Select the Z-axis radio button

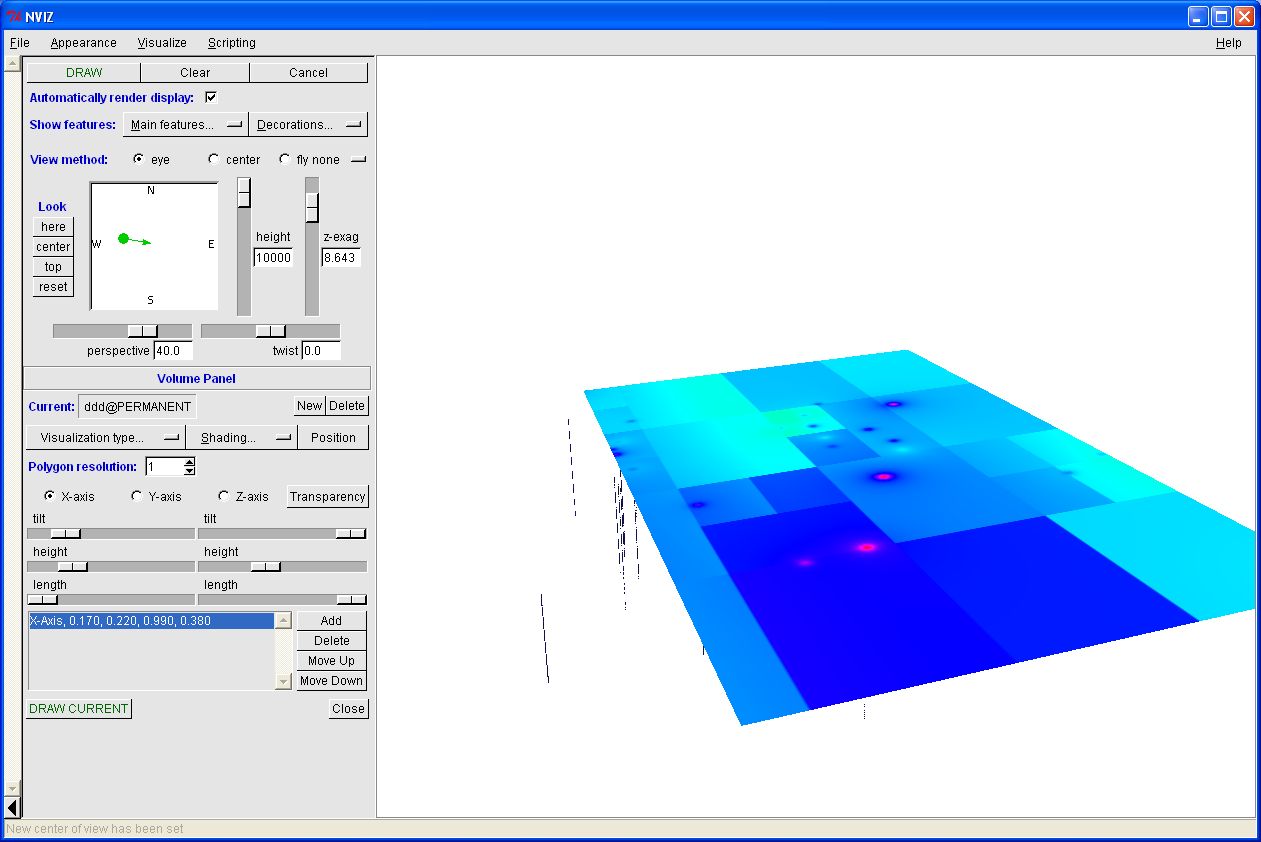[x=224, y=496]
